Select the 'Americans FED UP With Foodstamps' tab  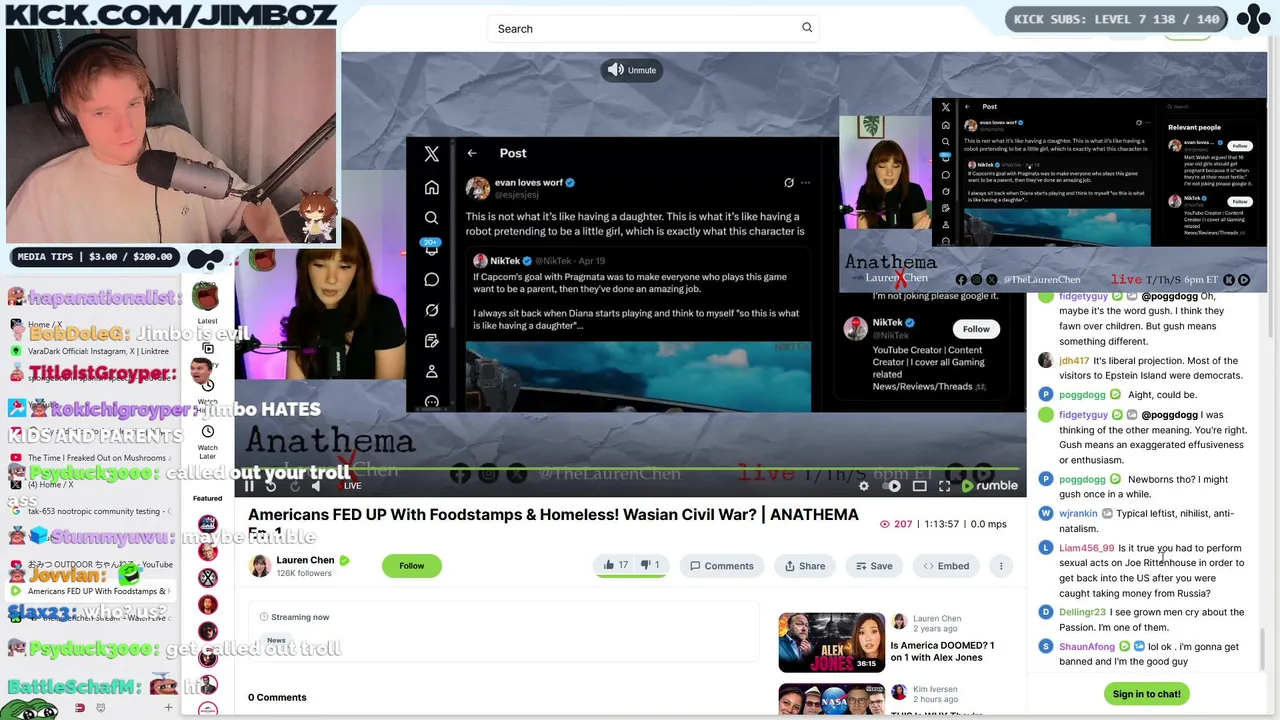click(90, 591)
